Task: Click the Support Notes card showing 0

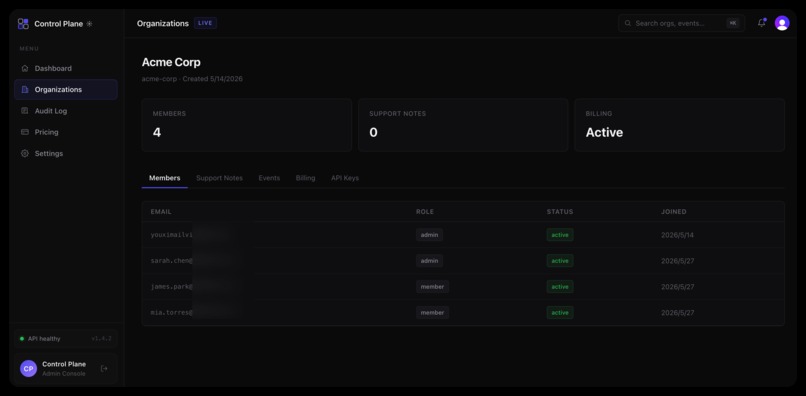Action: 463,125
